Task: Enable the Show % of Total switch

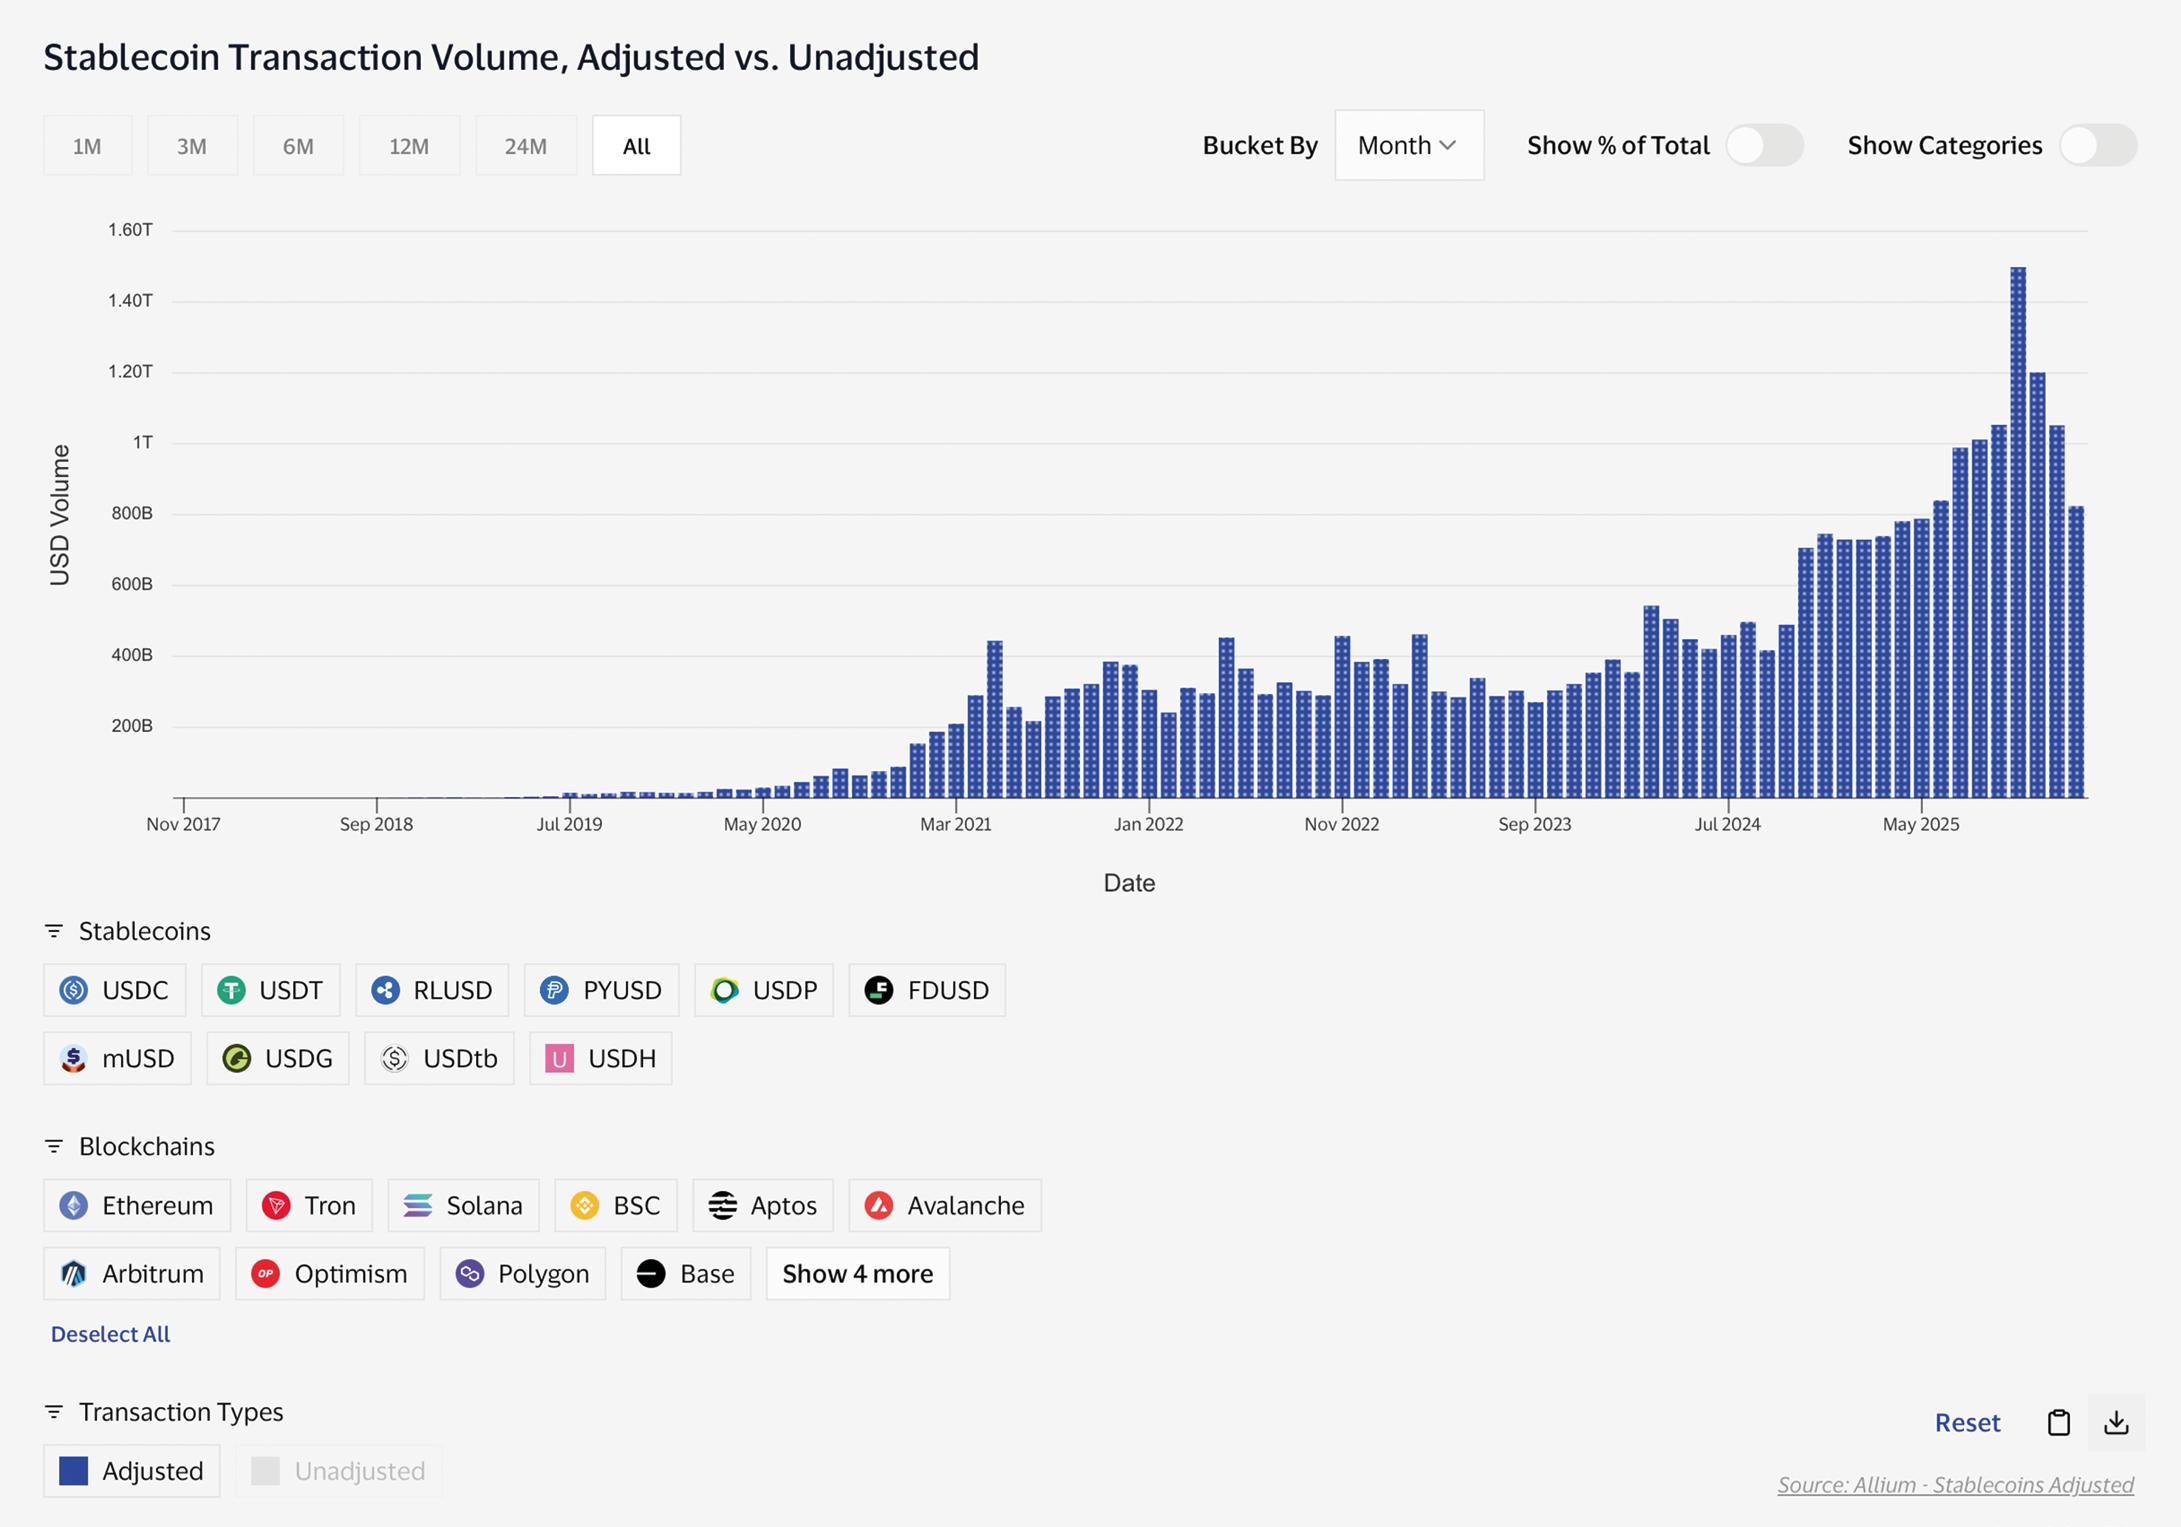Action: click(1764, 146)
